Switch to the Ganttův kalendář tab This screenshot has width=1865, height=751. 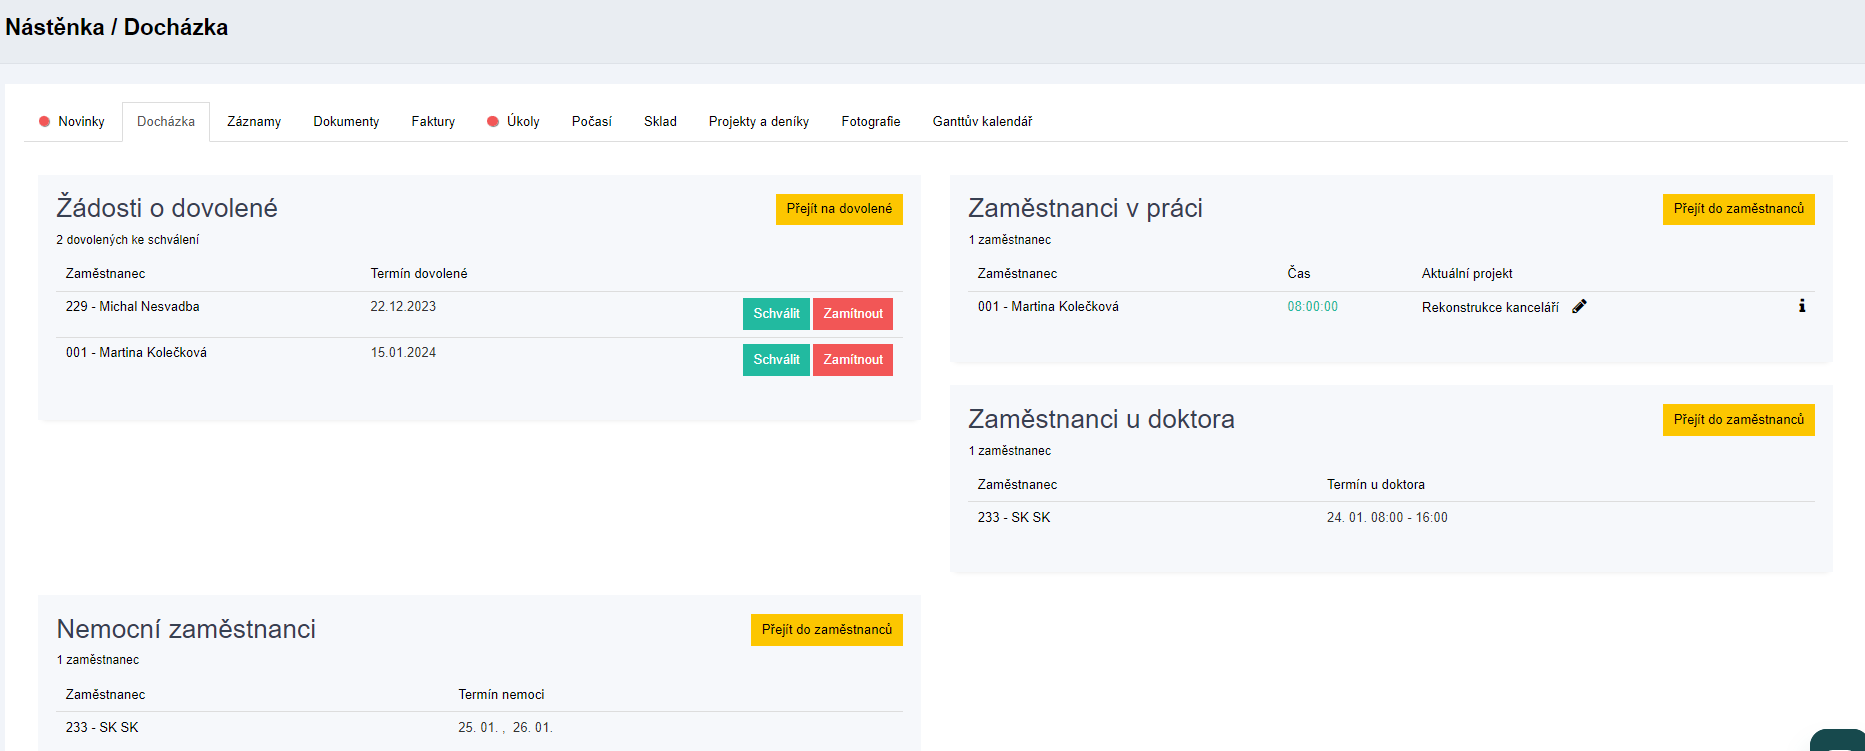(982, 122)
